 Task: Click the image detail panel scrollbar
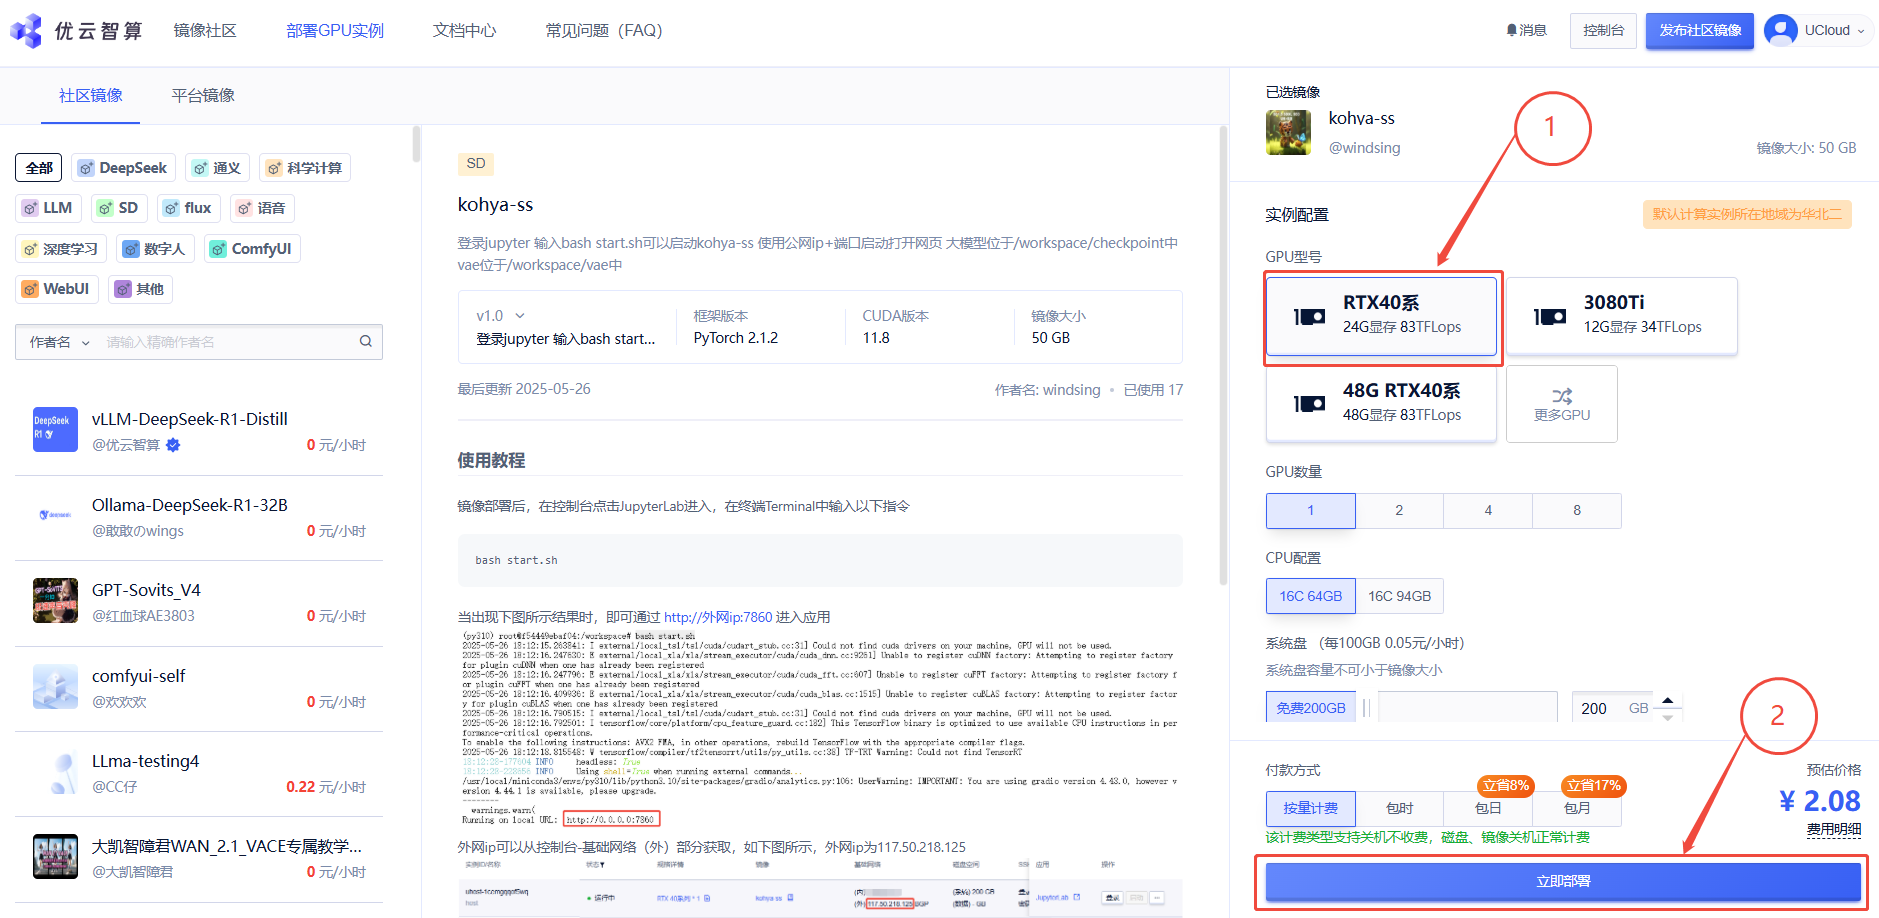pos(1223,355)
